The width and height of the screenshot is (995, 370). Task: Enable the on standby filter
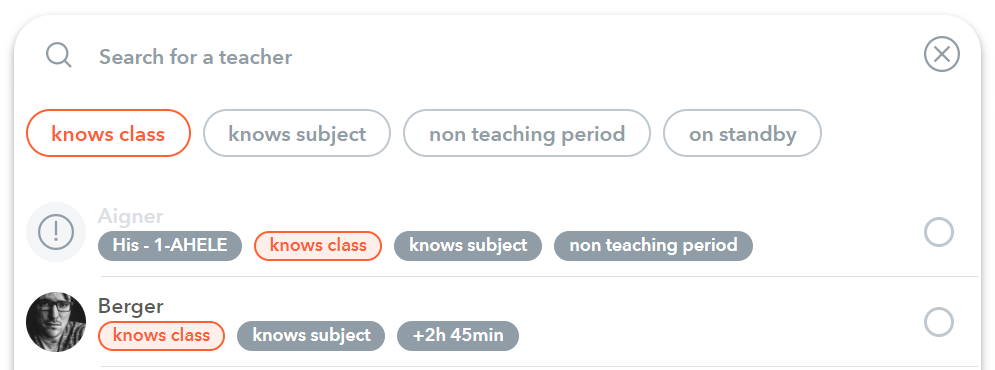[x=742, y=133]
